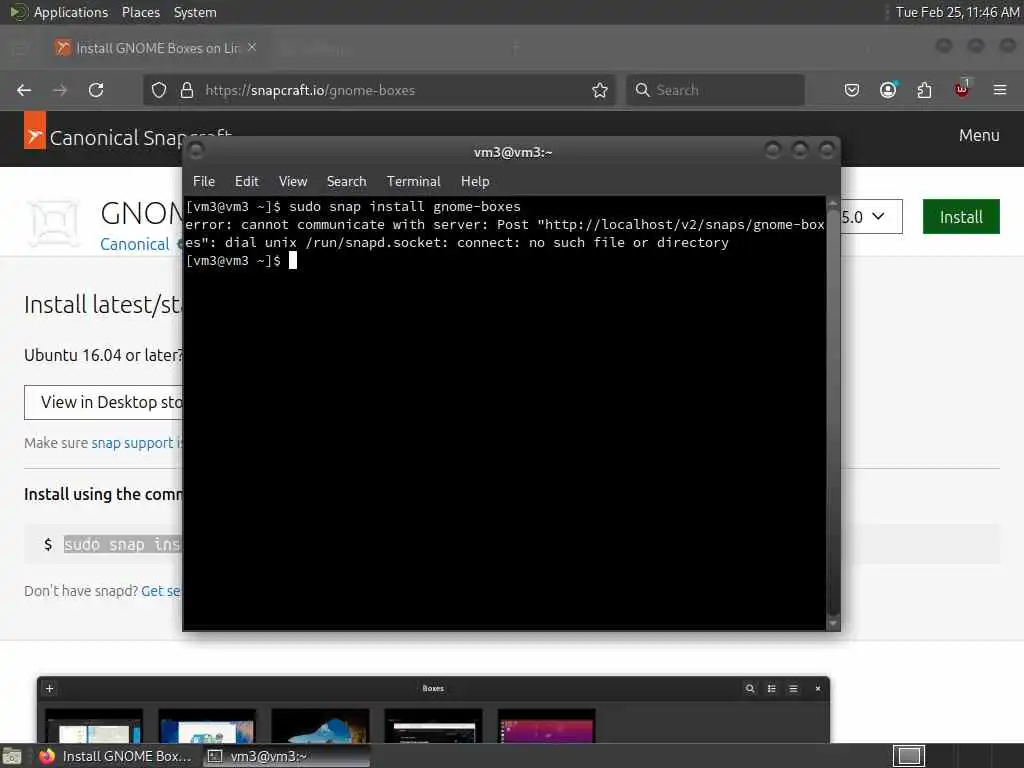Open Firefox hamburger application menu

pos(1000,89)
